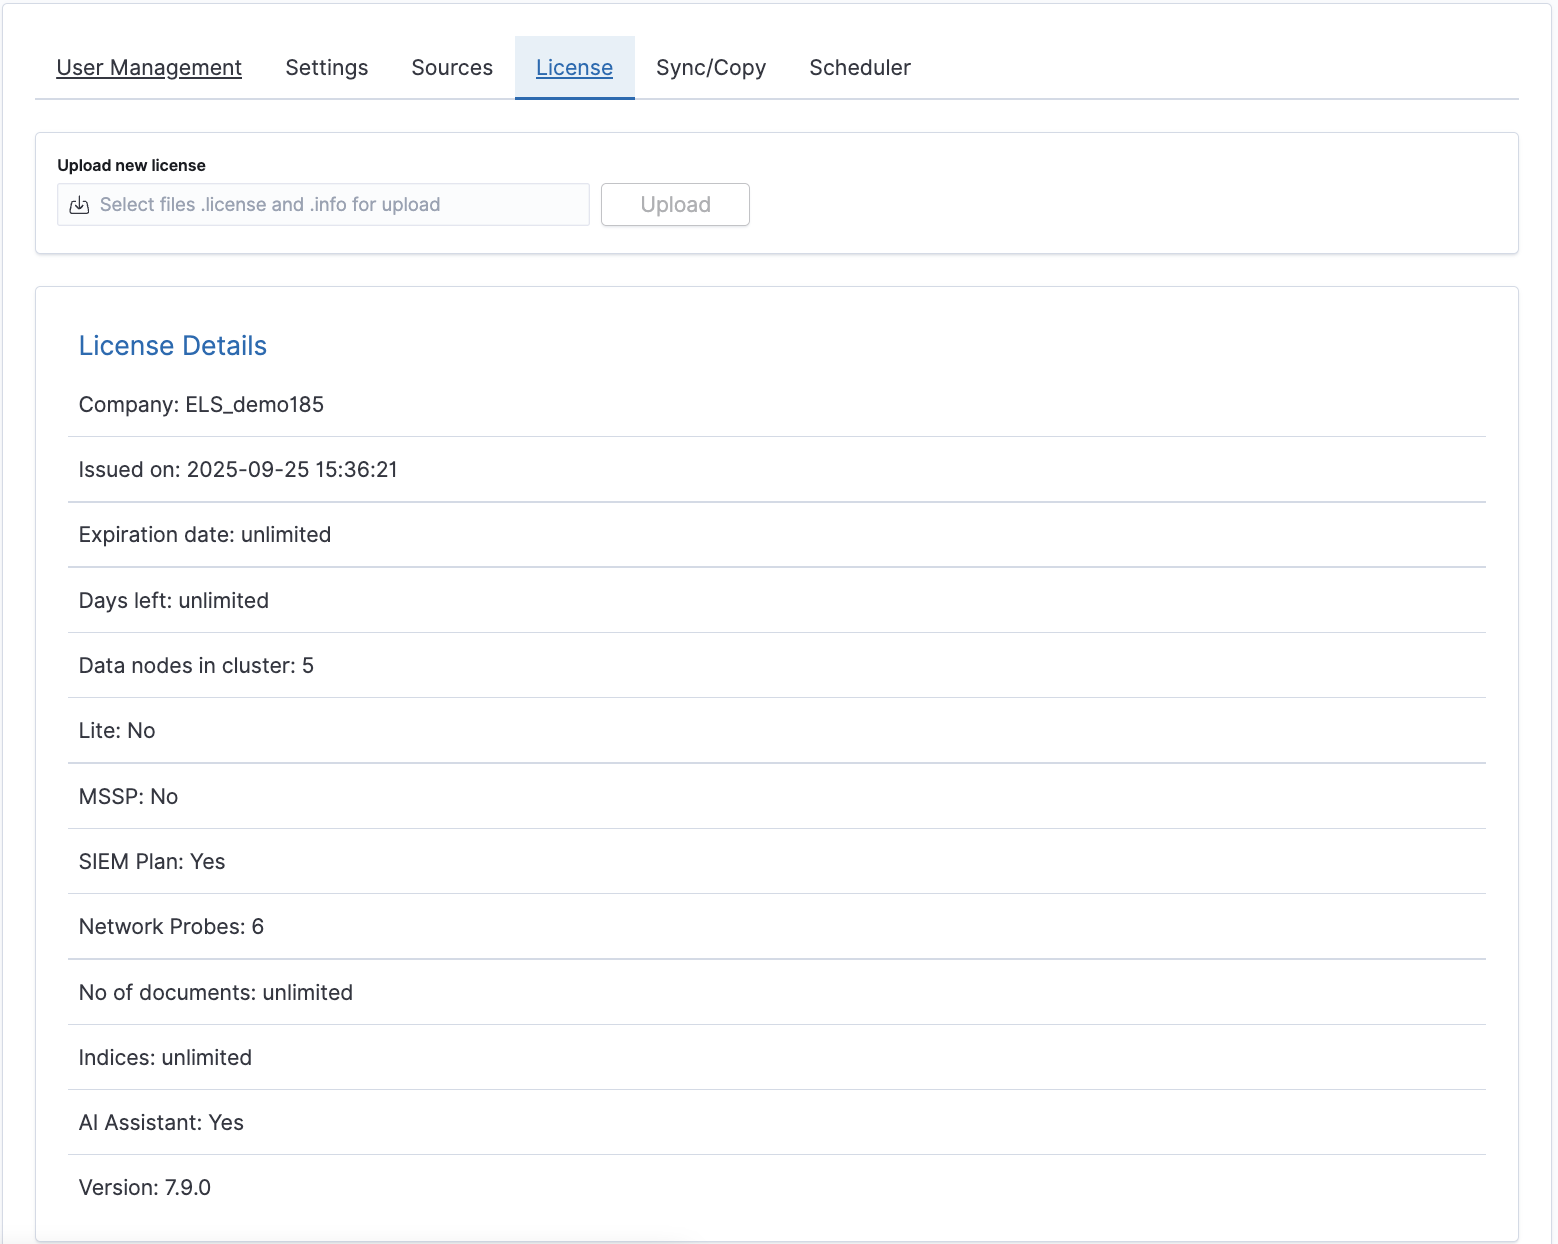1558x1244 pixels.
Task: Click the Days left row
Action: pos(173,601)
